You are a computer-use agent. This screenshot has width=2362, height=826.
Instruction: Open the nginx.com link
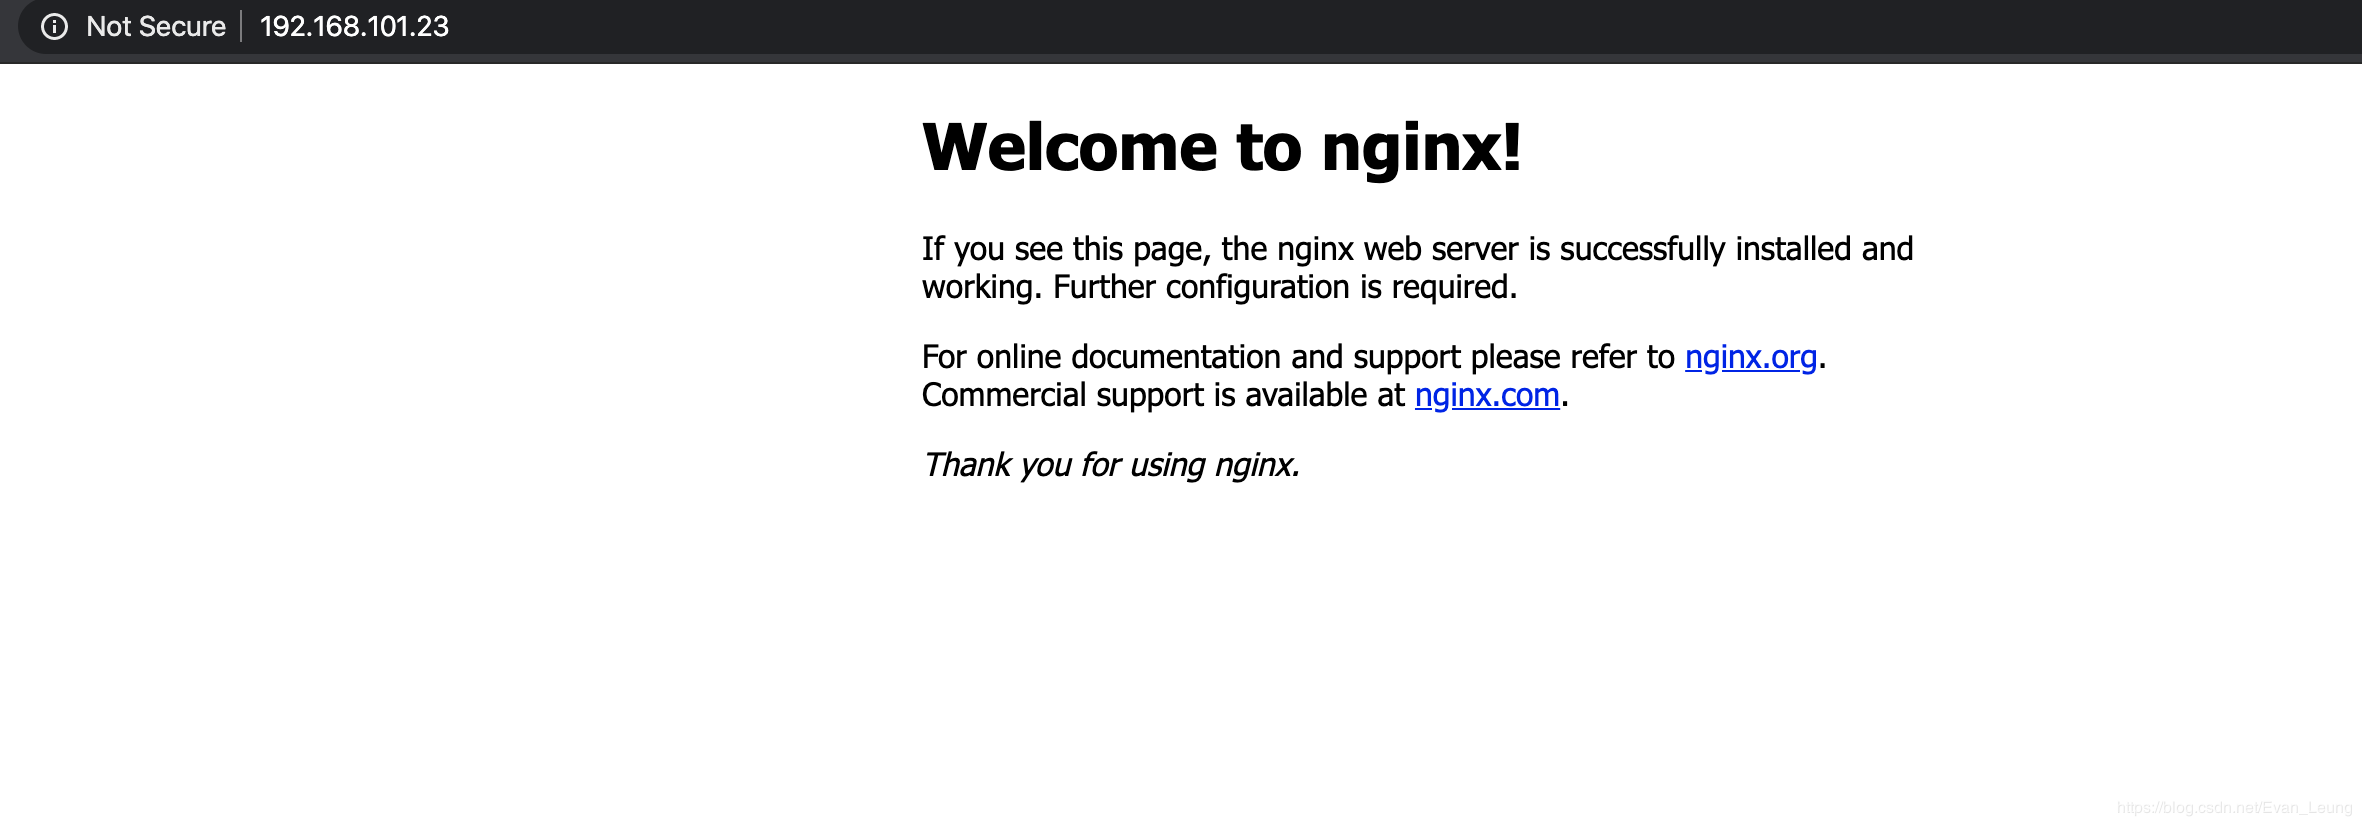point(1487,395)
